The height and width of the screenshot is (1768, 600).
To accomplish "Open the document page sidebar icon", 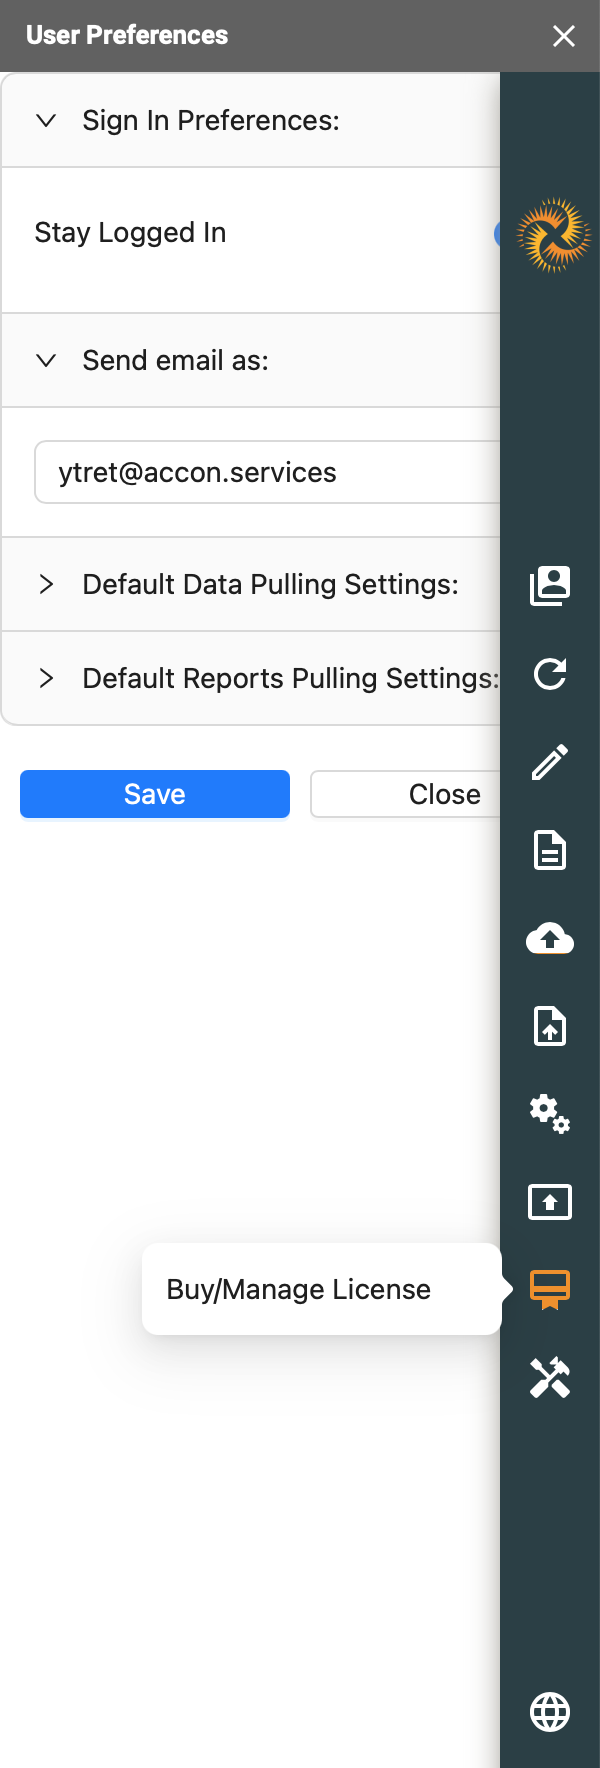I will click(550, 850).
